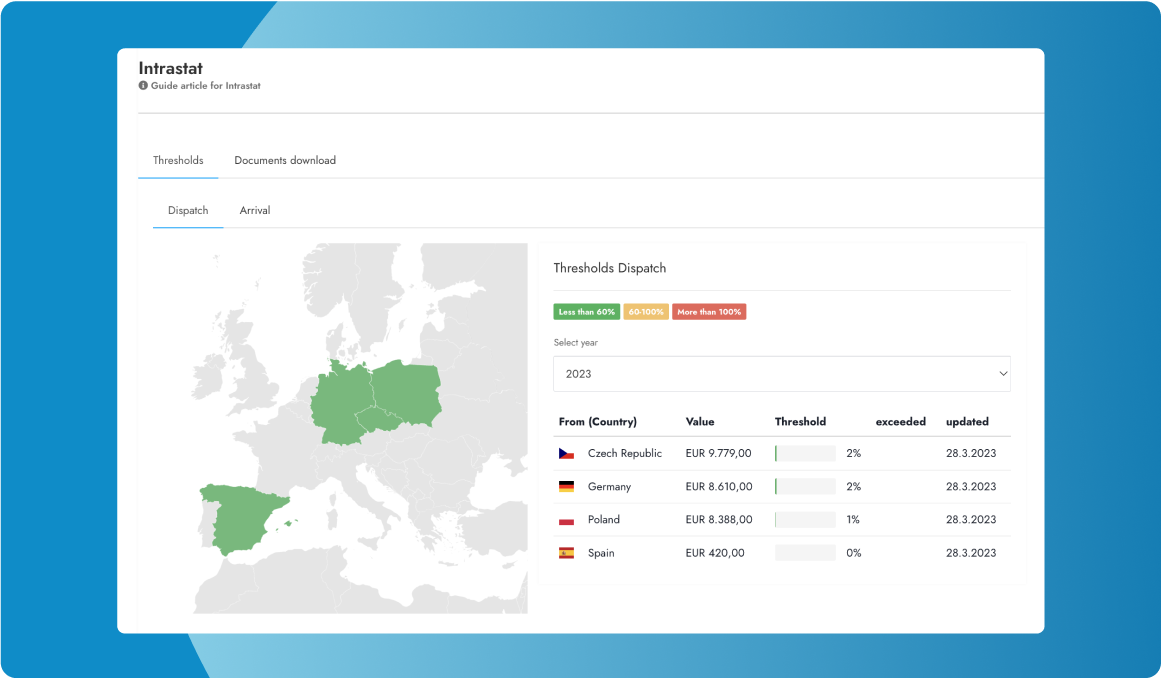
Task: Select the Dispatch sub-tab
Action: coord(188,211)
